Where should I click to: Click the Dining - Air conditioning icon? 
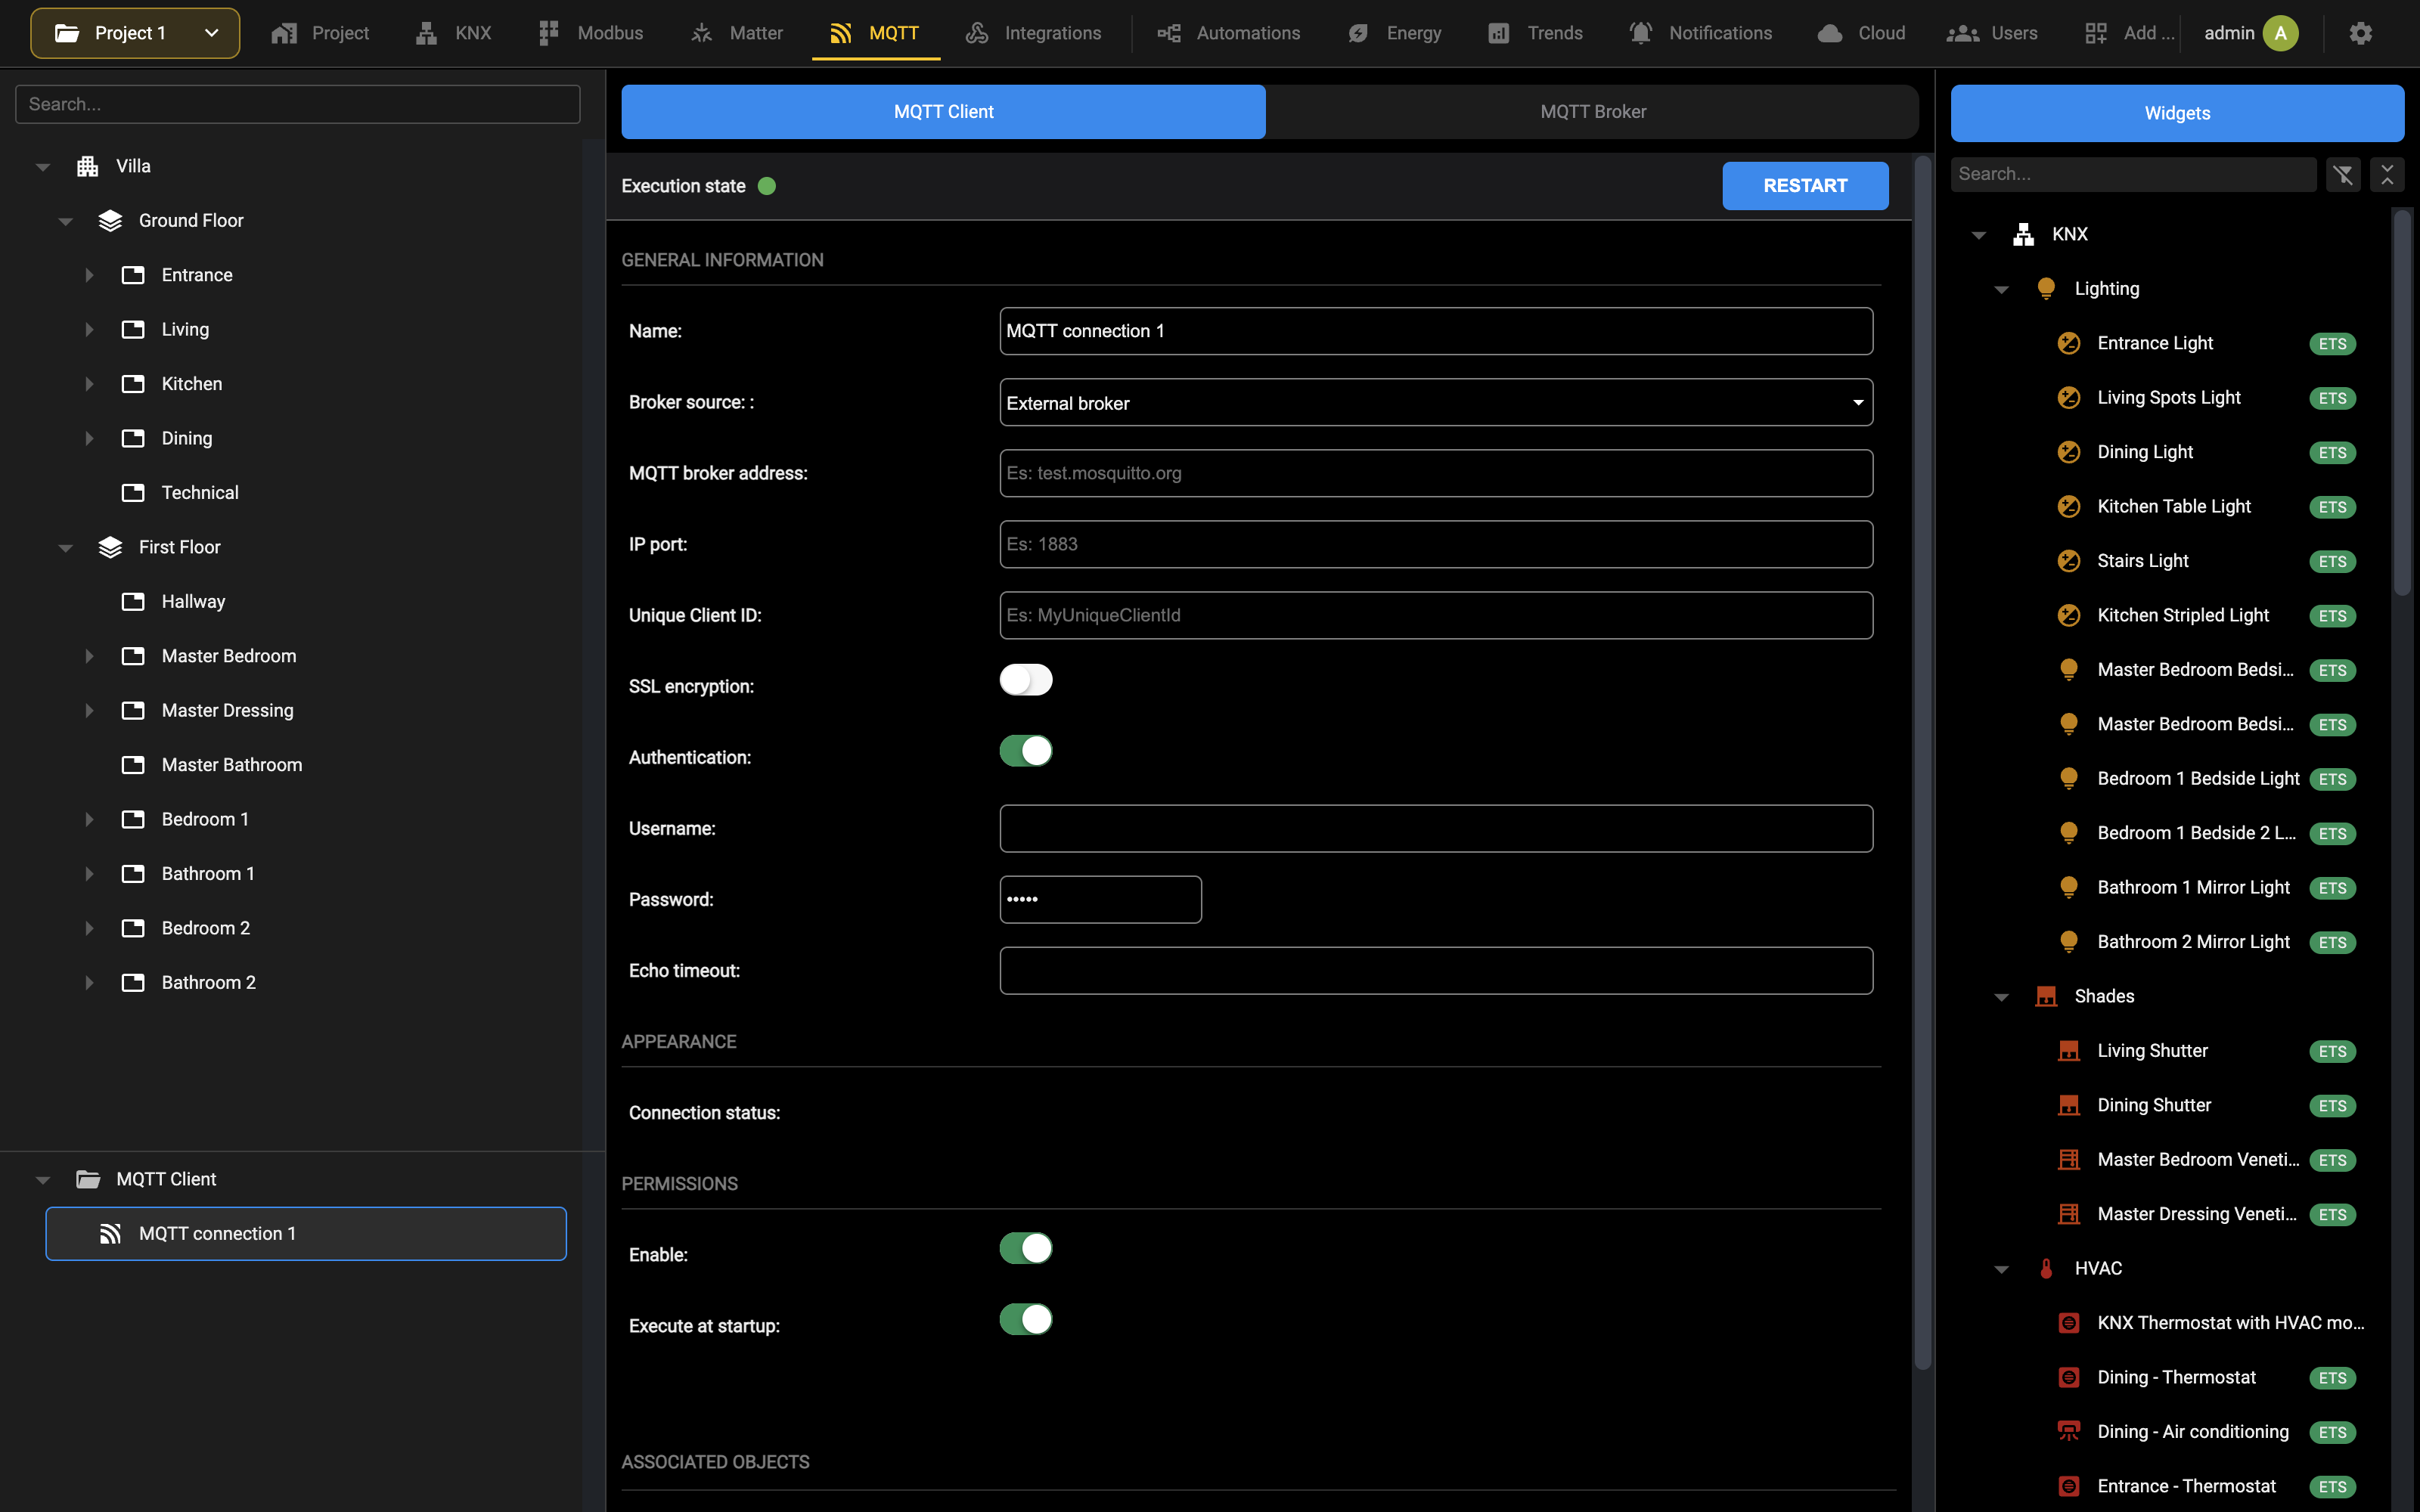(x=2069, y=1431)
